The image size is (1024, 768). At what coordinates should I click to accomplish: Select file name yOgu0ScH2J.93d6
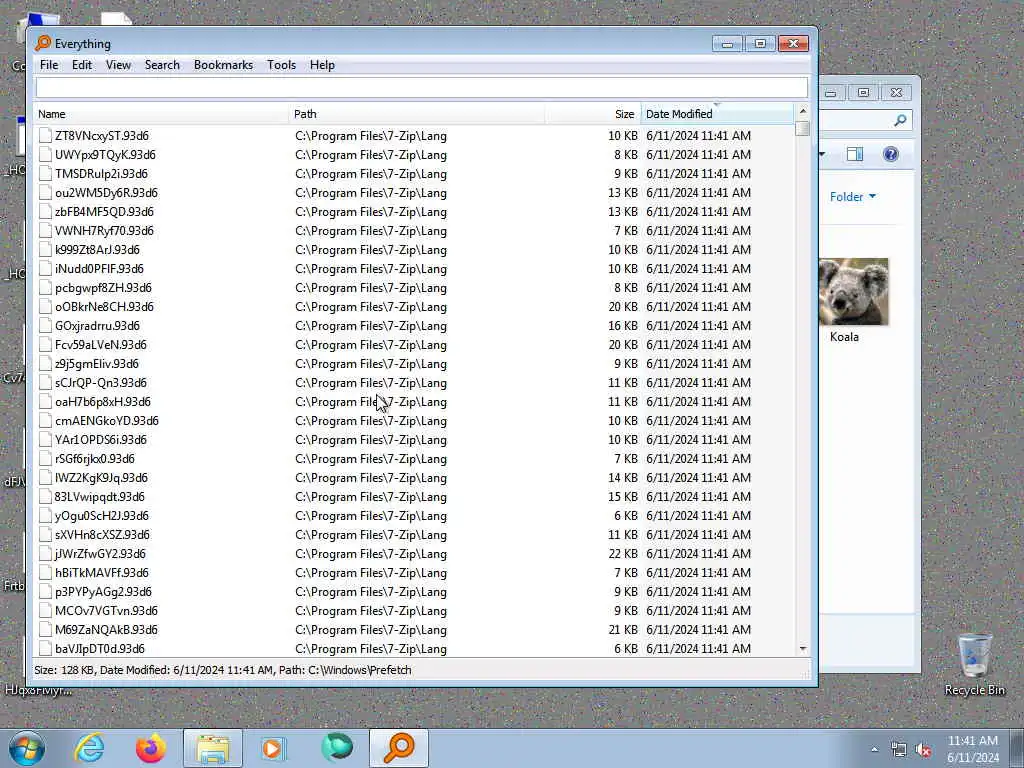pyautogui.click(x=101, y=515)
